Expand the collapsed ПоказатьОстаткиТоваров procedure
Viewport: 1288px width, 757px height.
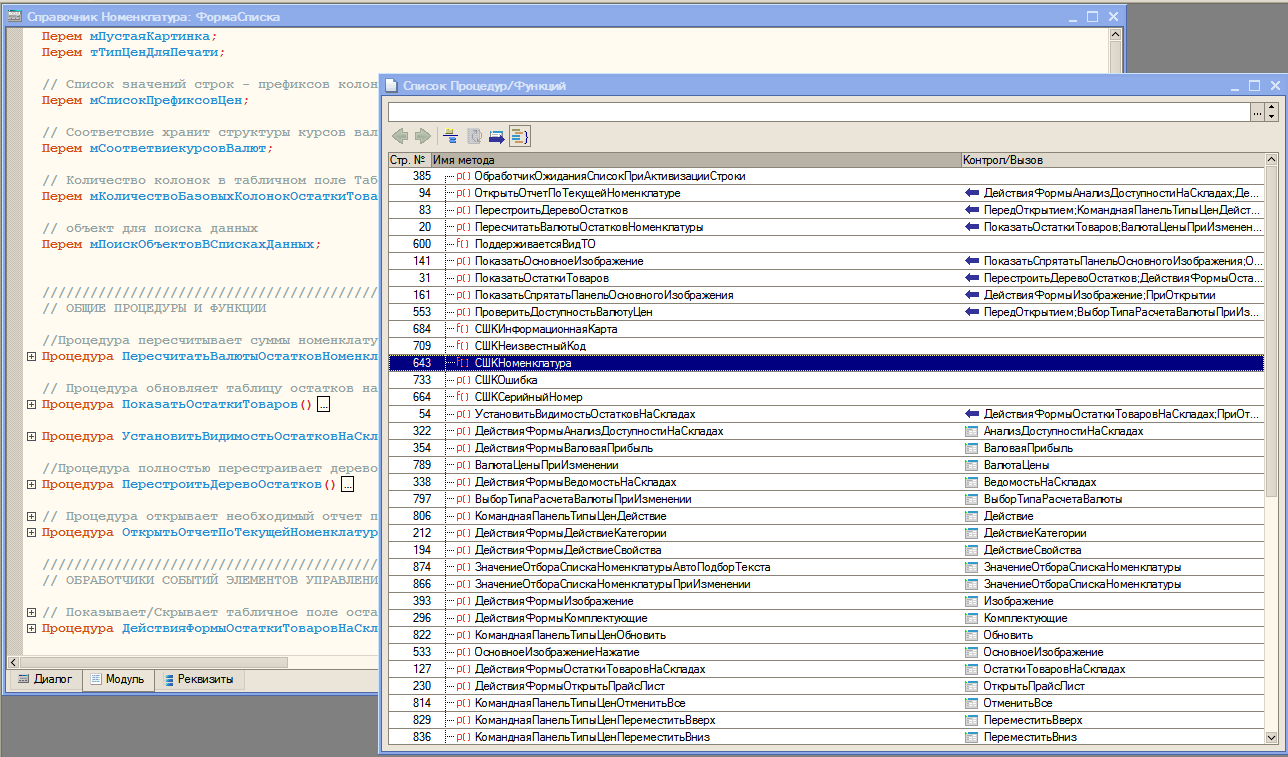[x=31, y=405]
